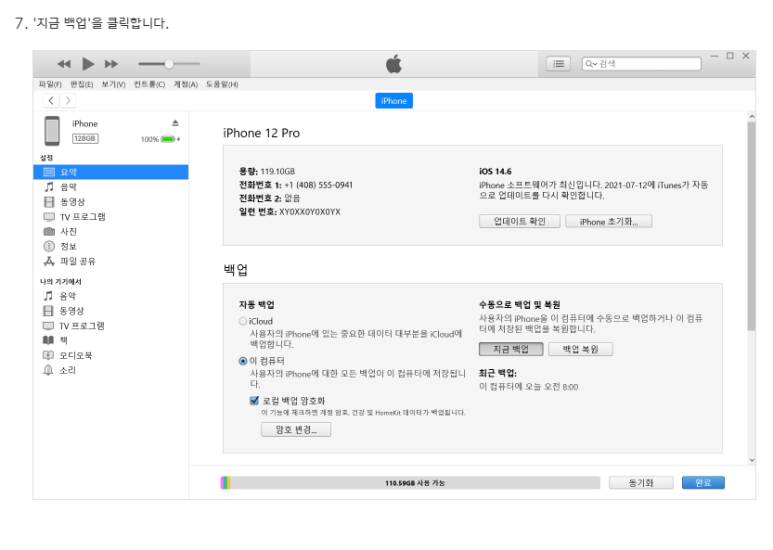Click the 동기화 button
The image size is (773, 550).
641,483
